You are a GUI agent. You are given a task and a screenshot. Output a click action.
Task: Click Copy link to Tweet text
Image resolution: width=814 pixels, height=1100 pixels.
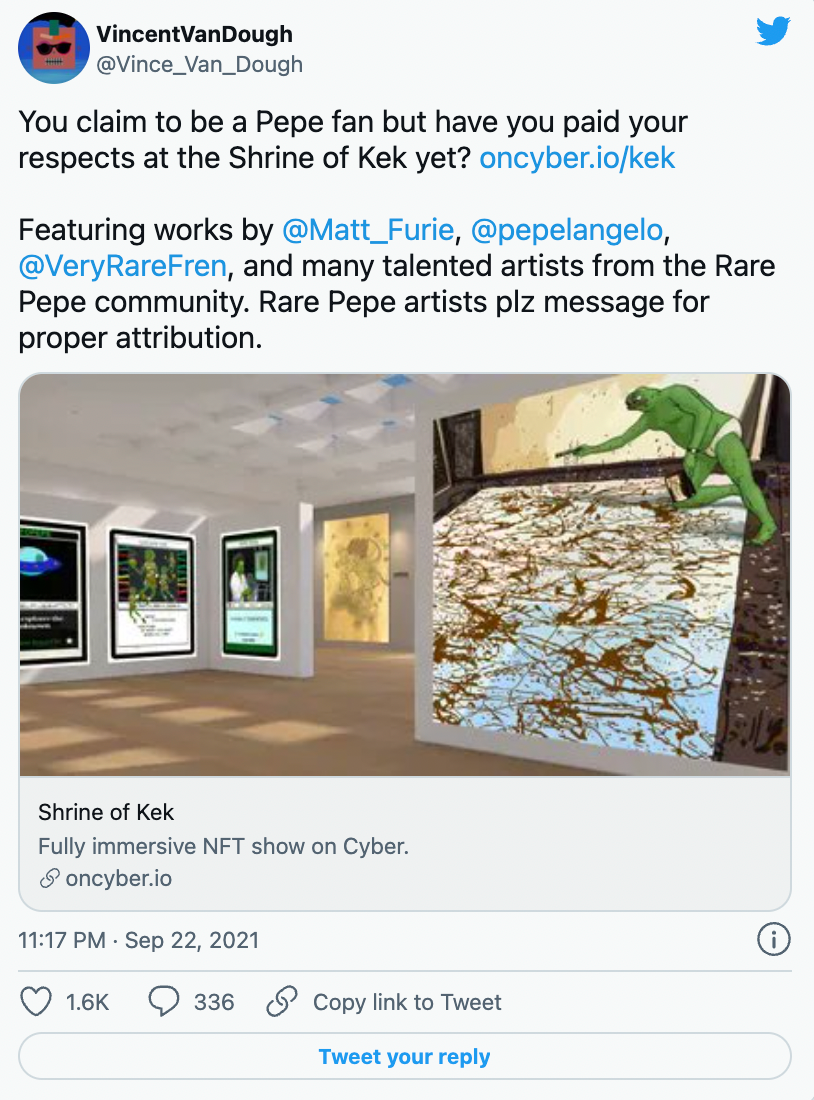[407, 1002]
